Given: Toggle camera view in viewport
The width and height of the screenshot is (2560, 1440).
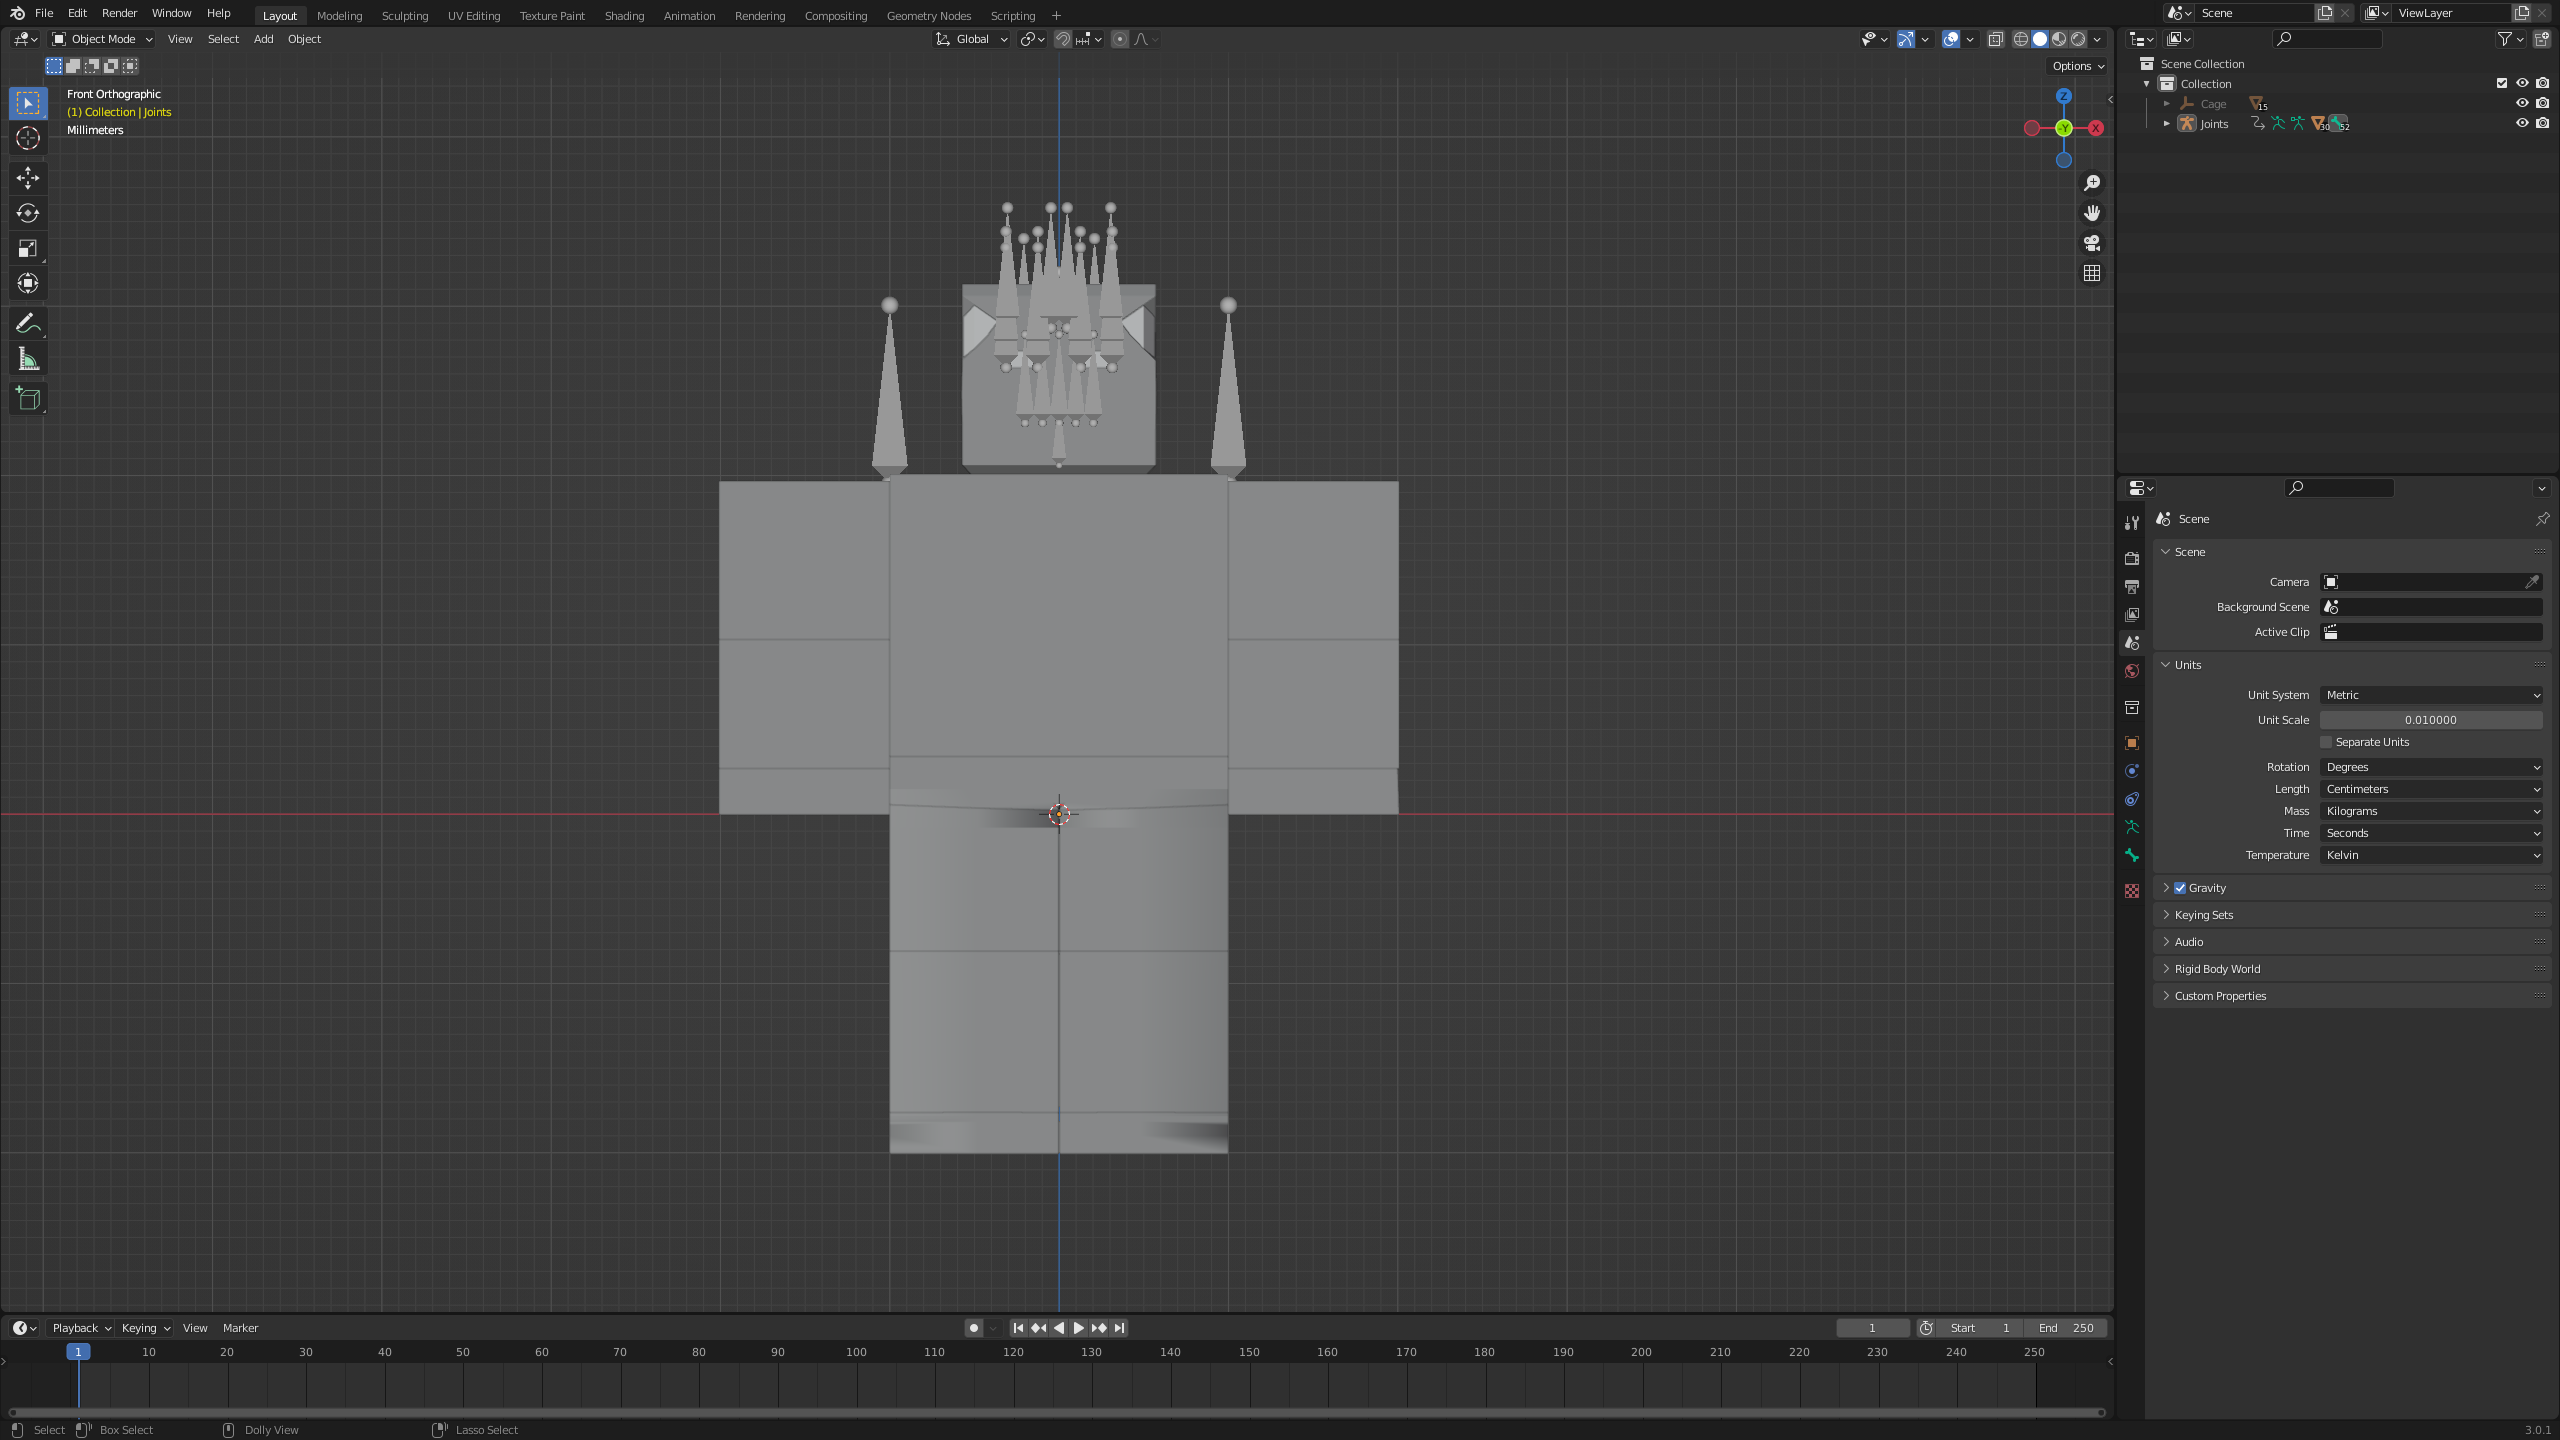Looking at the screenshot, I should 2091,243.
